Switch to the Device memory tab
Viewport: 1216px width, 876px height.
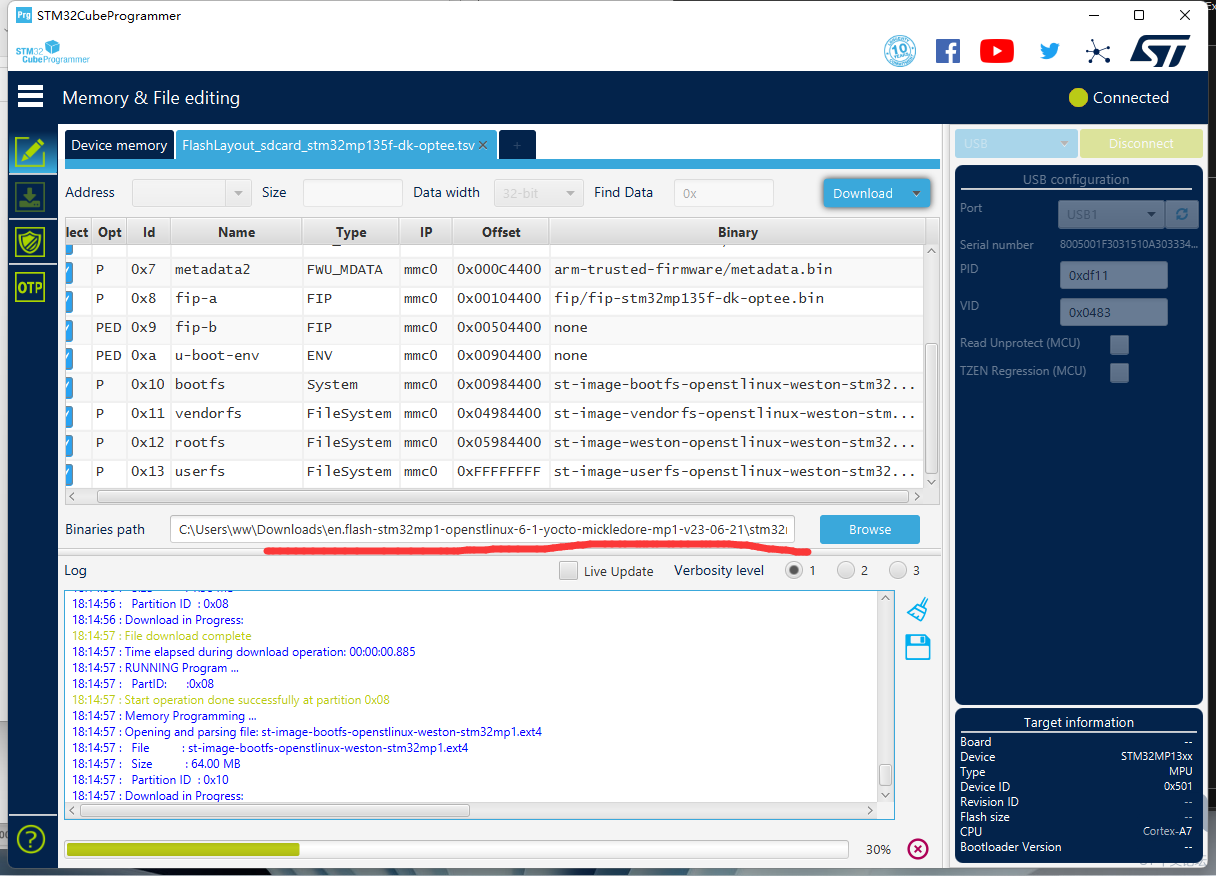coord(119,145)
